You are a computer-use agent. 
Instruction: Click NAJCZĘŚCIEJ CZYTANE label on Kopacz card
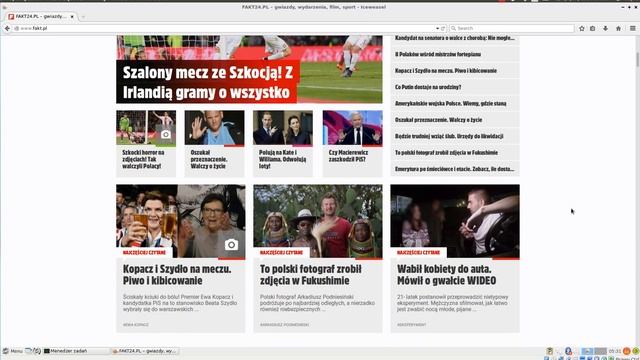click(144, 253)
